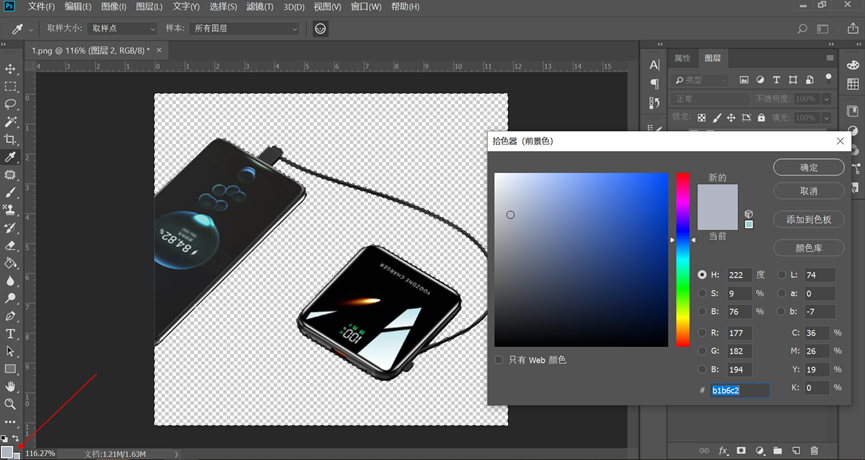Click the rainbow hue slider bar
Image resolution: width=865 pixels, height=460 pixels.
click(682, 260)
